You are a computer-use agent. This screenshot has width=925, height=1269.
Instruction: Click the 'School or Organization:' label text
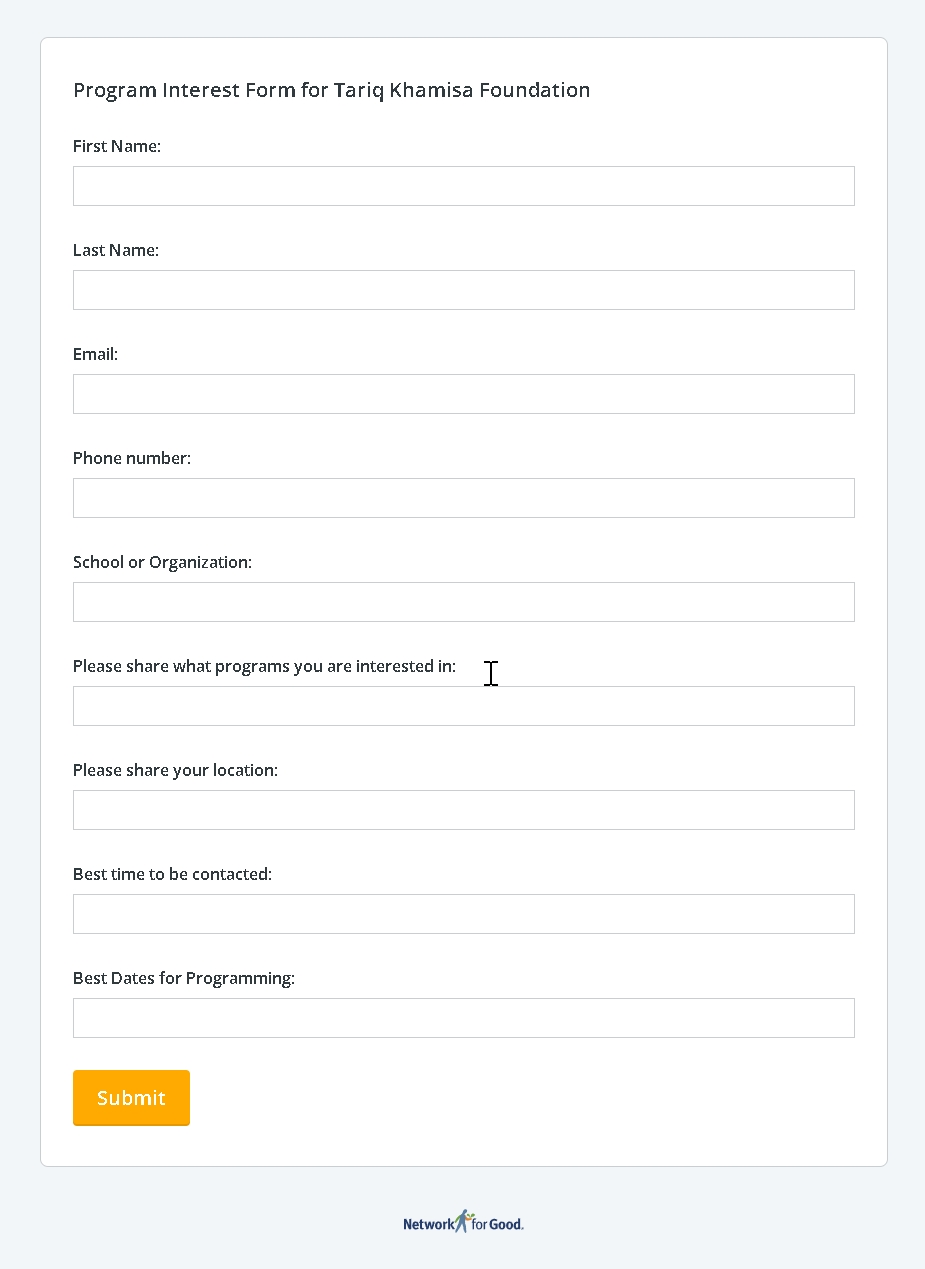pyautogui.click(x=163, y=562)
